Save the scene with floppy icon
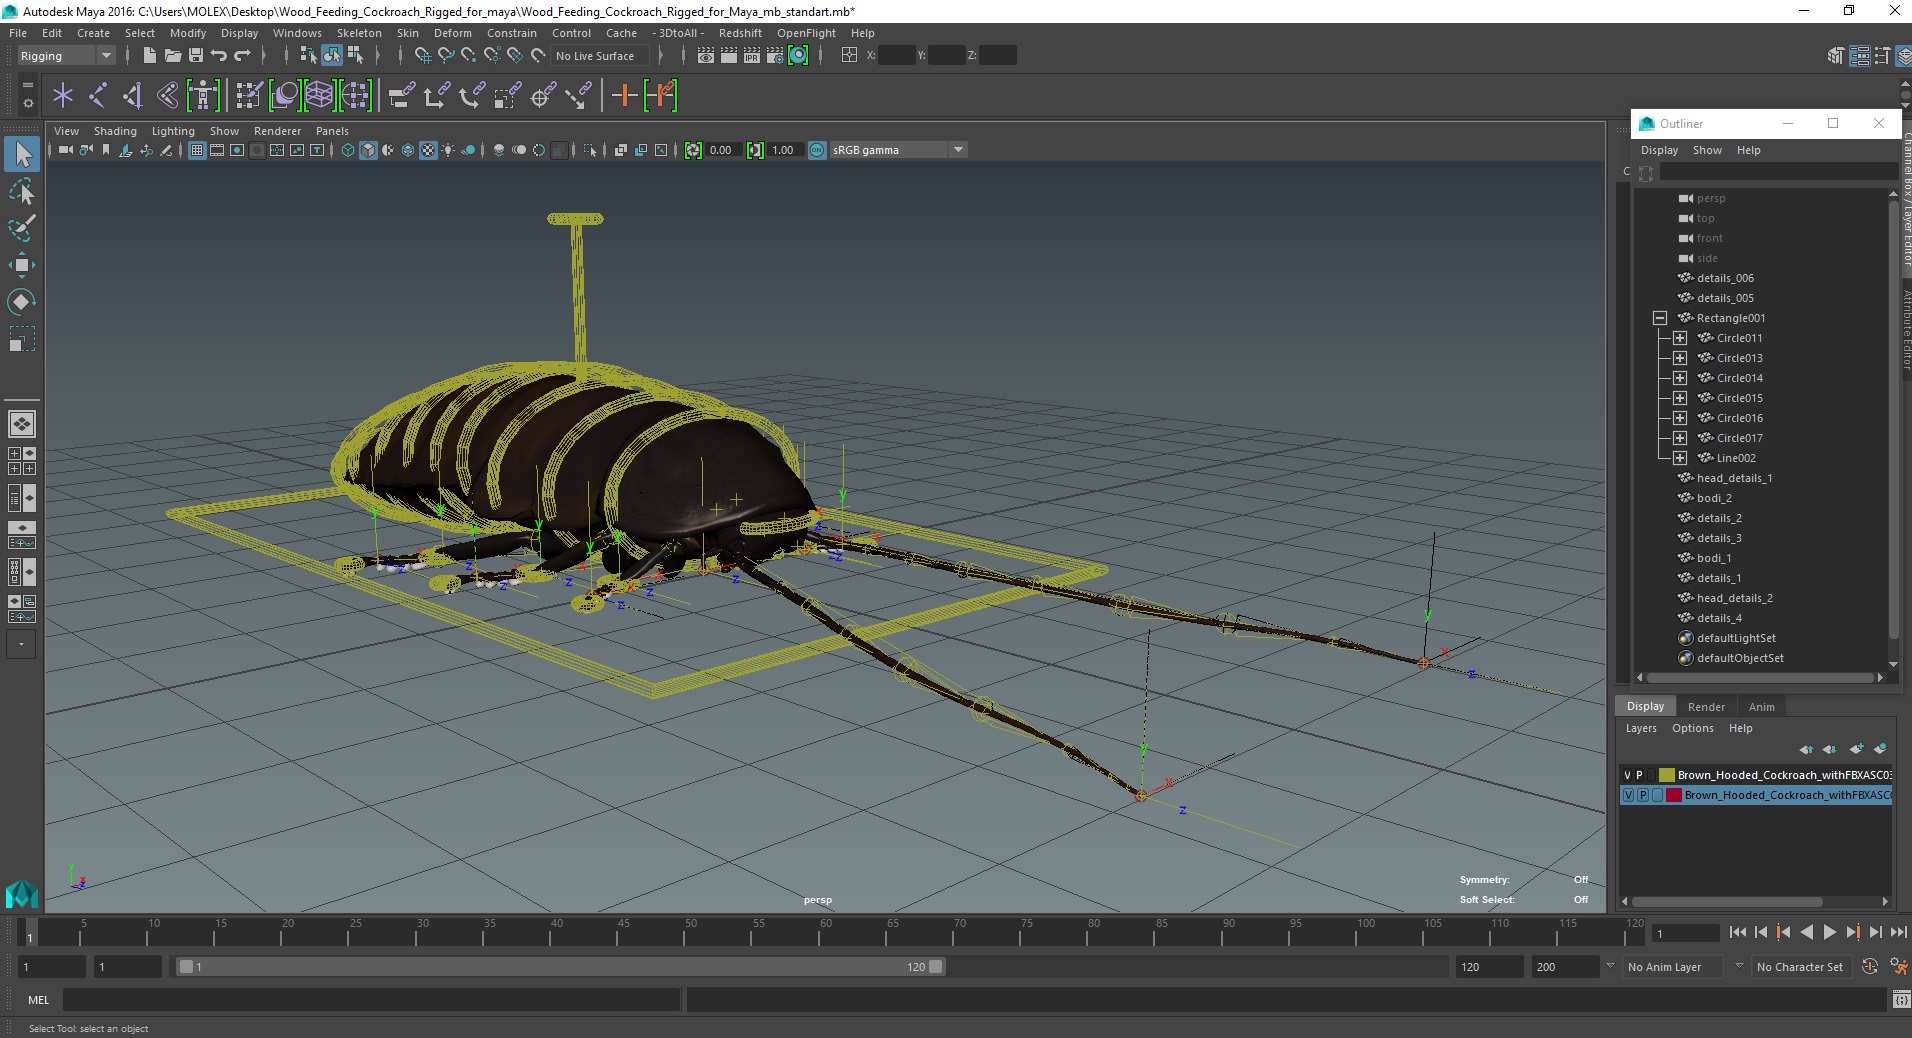The image size is (1912, 1038). tap(196, 56)
